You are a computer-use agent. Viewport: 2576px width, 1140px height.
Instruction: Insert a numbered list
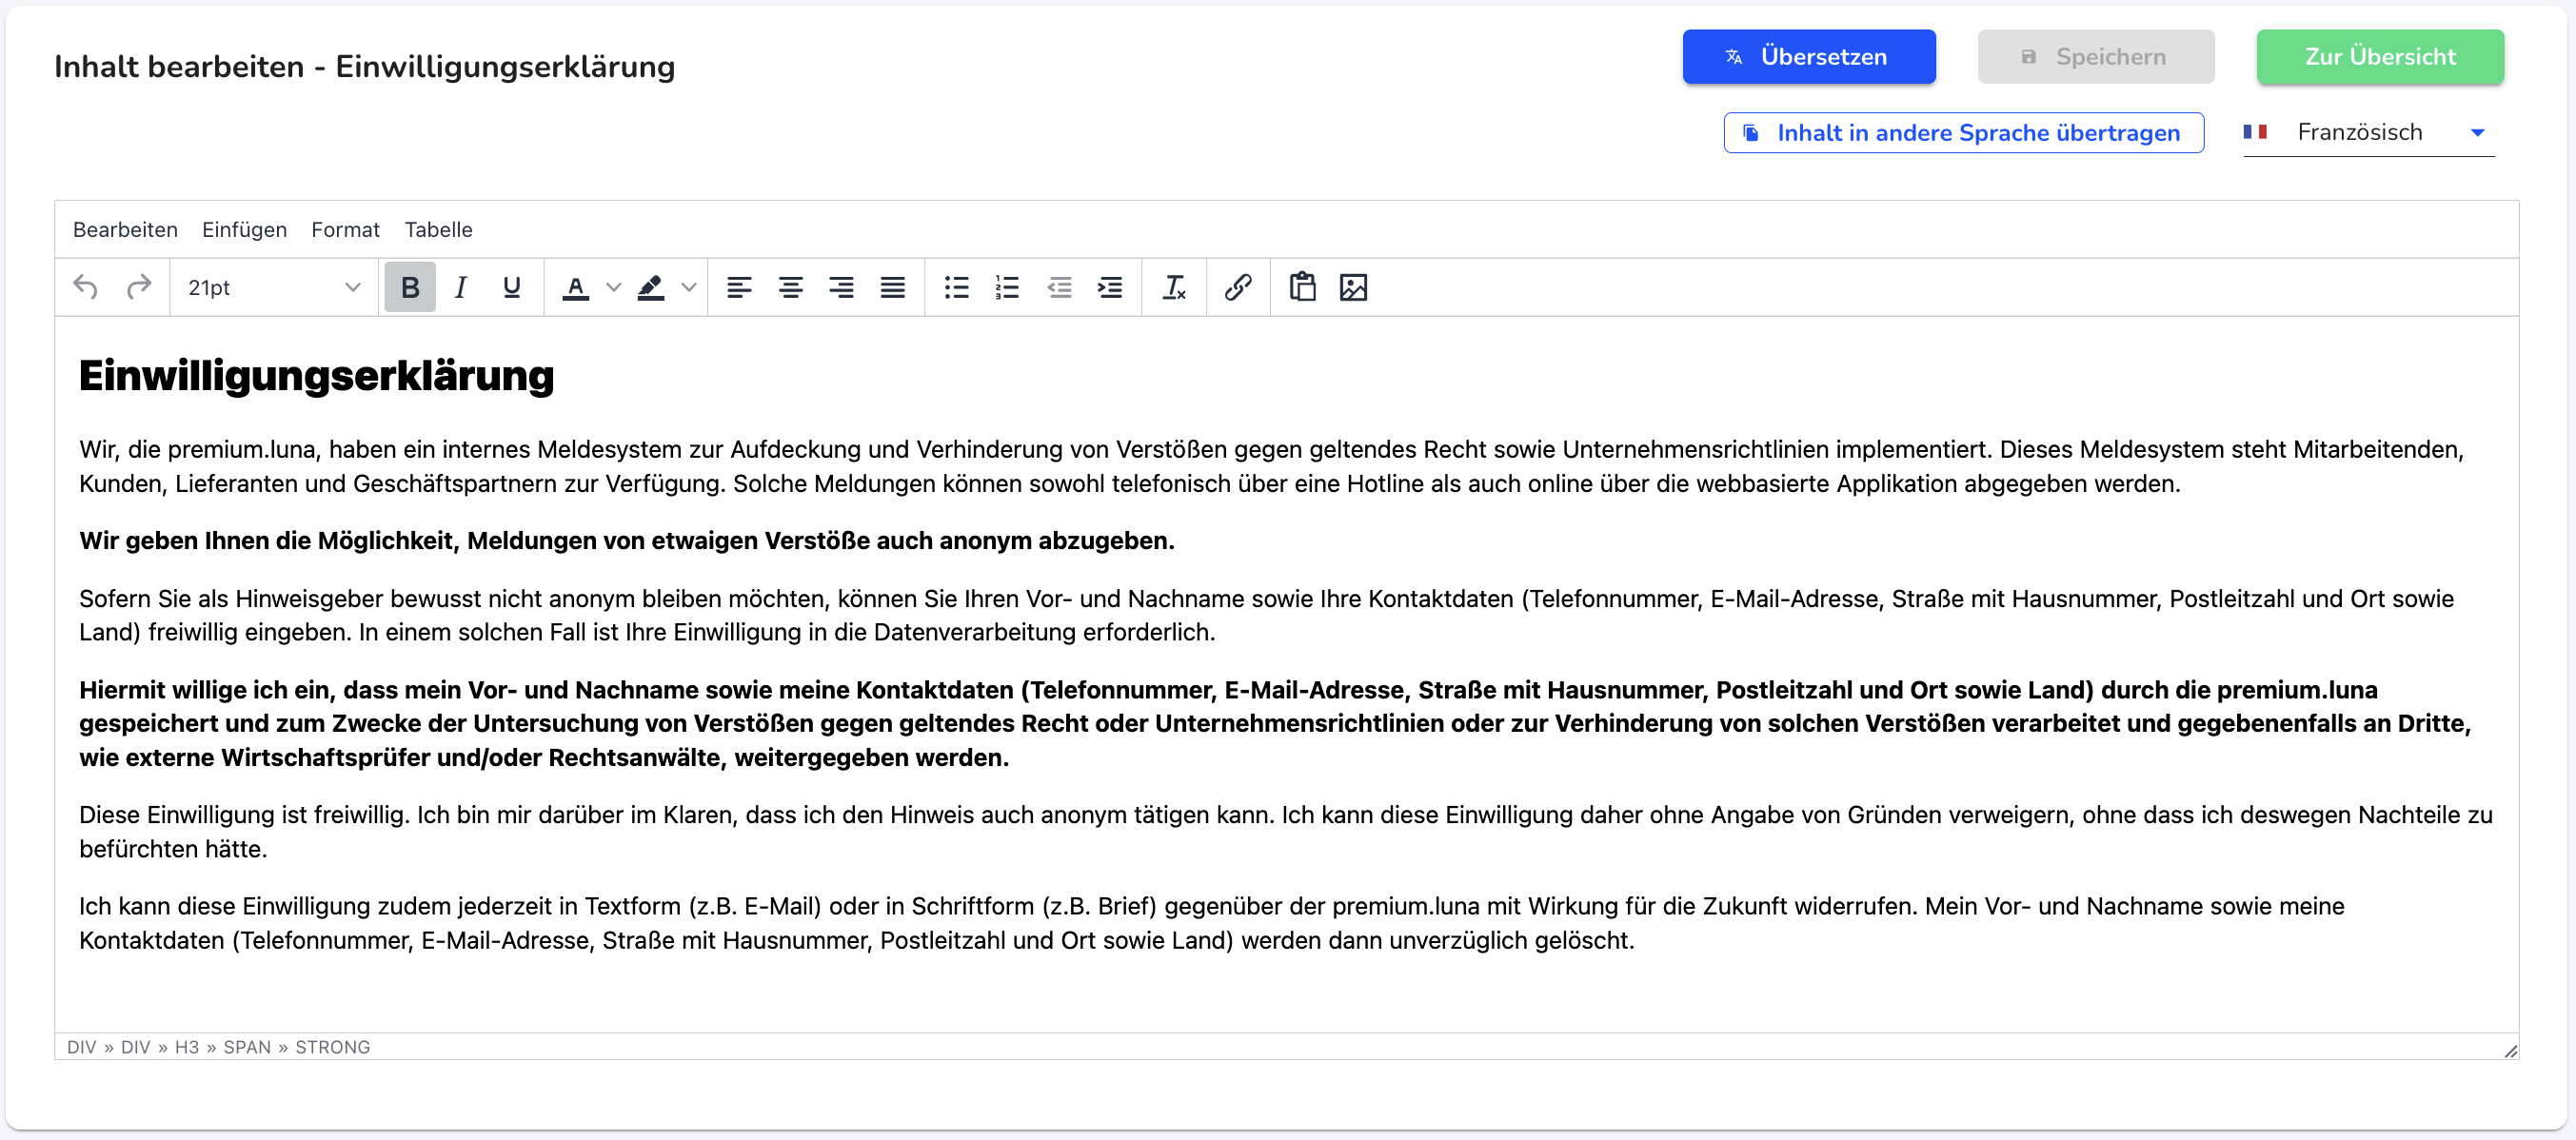1008,288
